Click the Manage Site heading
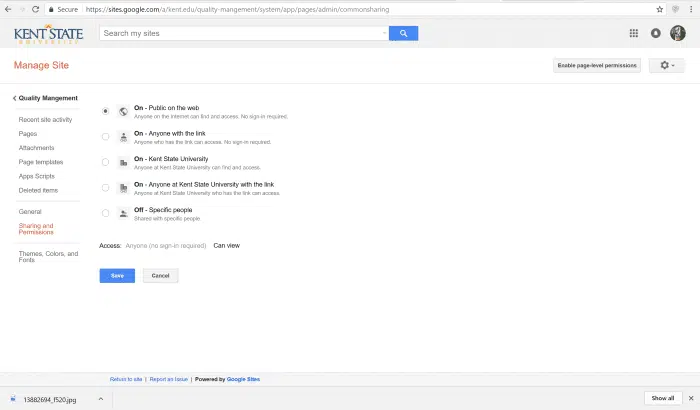 [41, 65]
